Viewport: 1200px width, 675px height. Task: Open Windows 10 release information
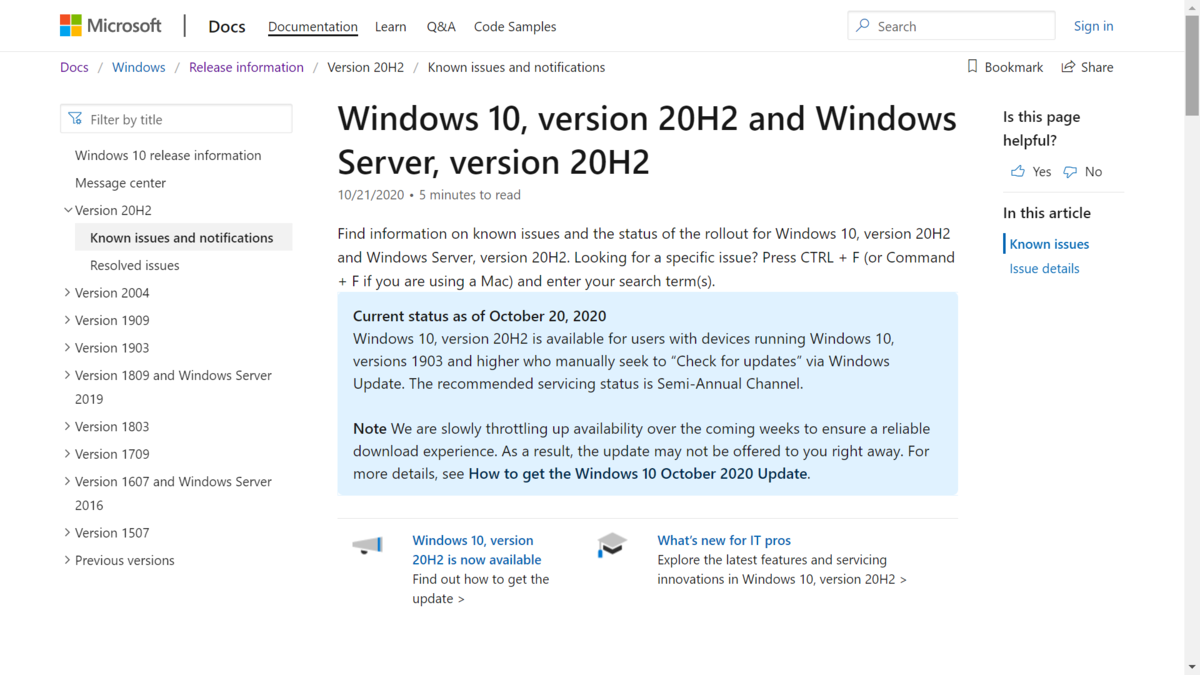168,155
